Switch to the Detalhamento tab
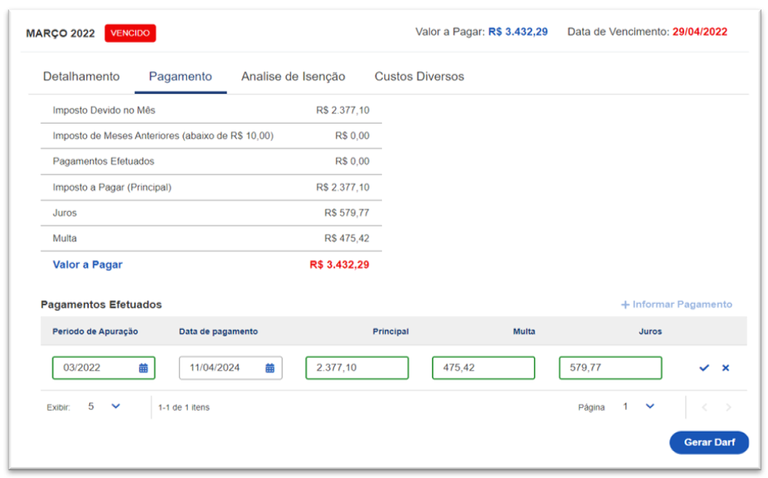The image size is (768, 478). pyautogui.click(x=81, y=76)
